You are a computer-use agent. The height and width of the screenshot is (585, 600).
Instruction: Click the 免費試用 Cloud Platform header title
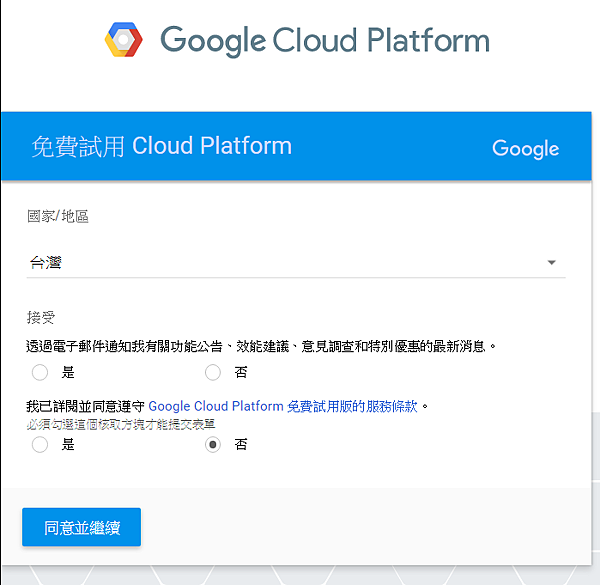click(x=161, y=146)
